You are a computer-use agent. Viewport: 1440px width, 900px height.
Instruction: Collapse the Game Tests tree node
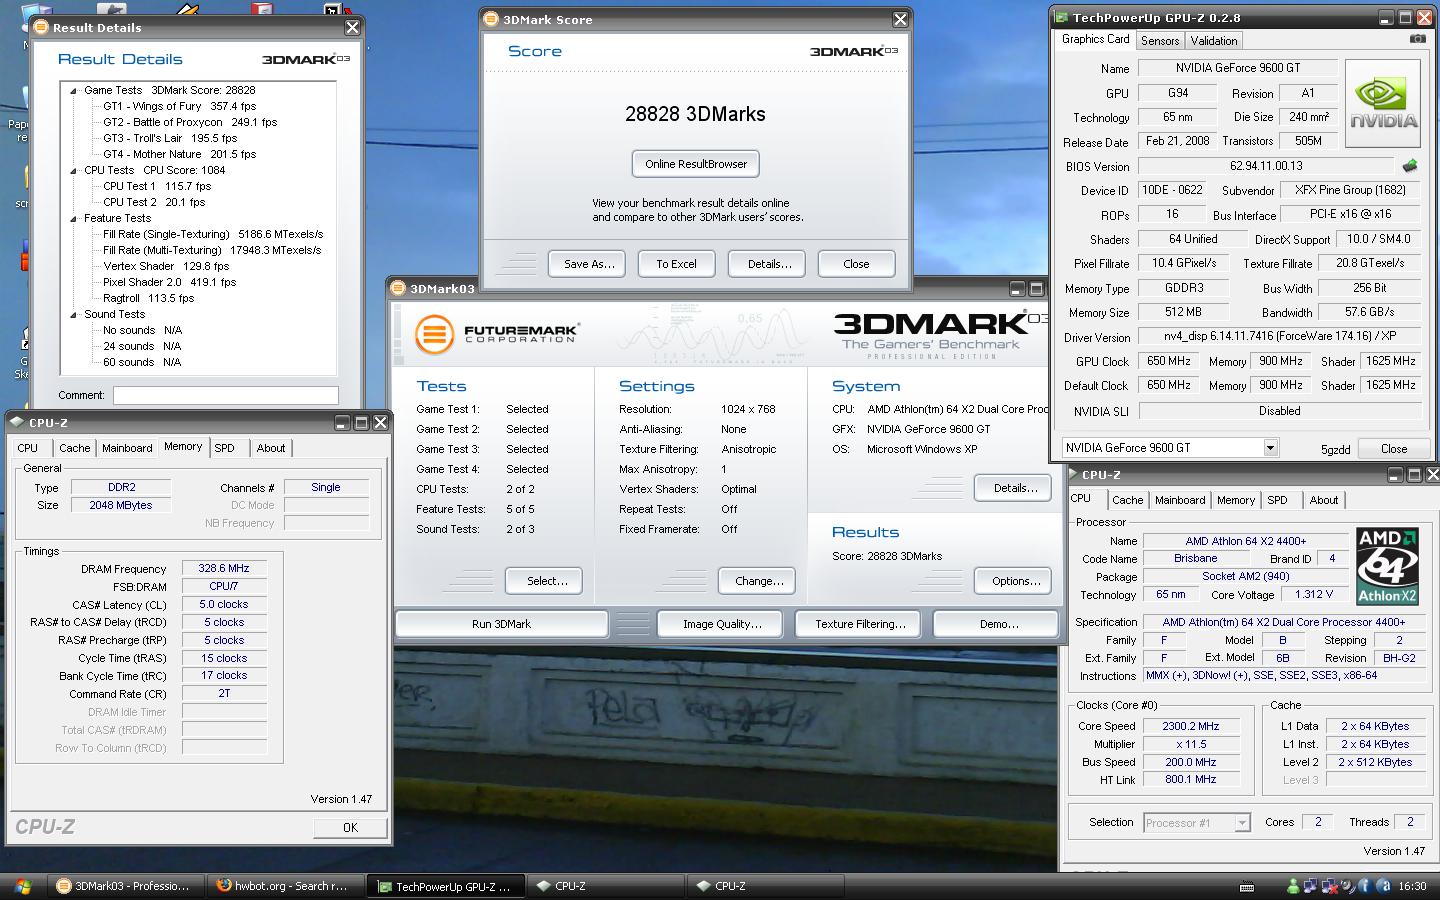point(74,90)
